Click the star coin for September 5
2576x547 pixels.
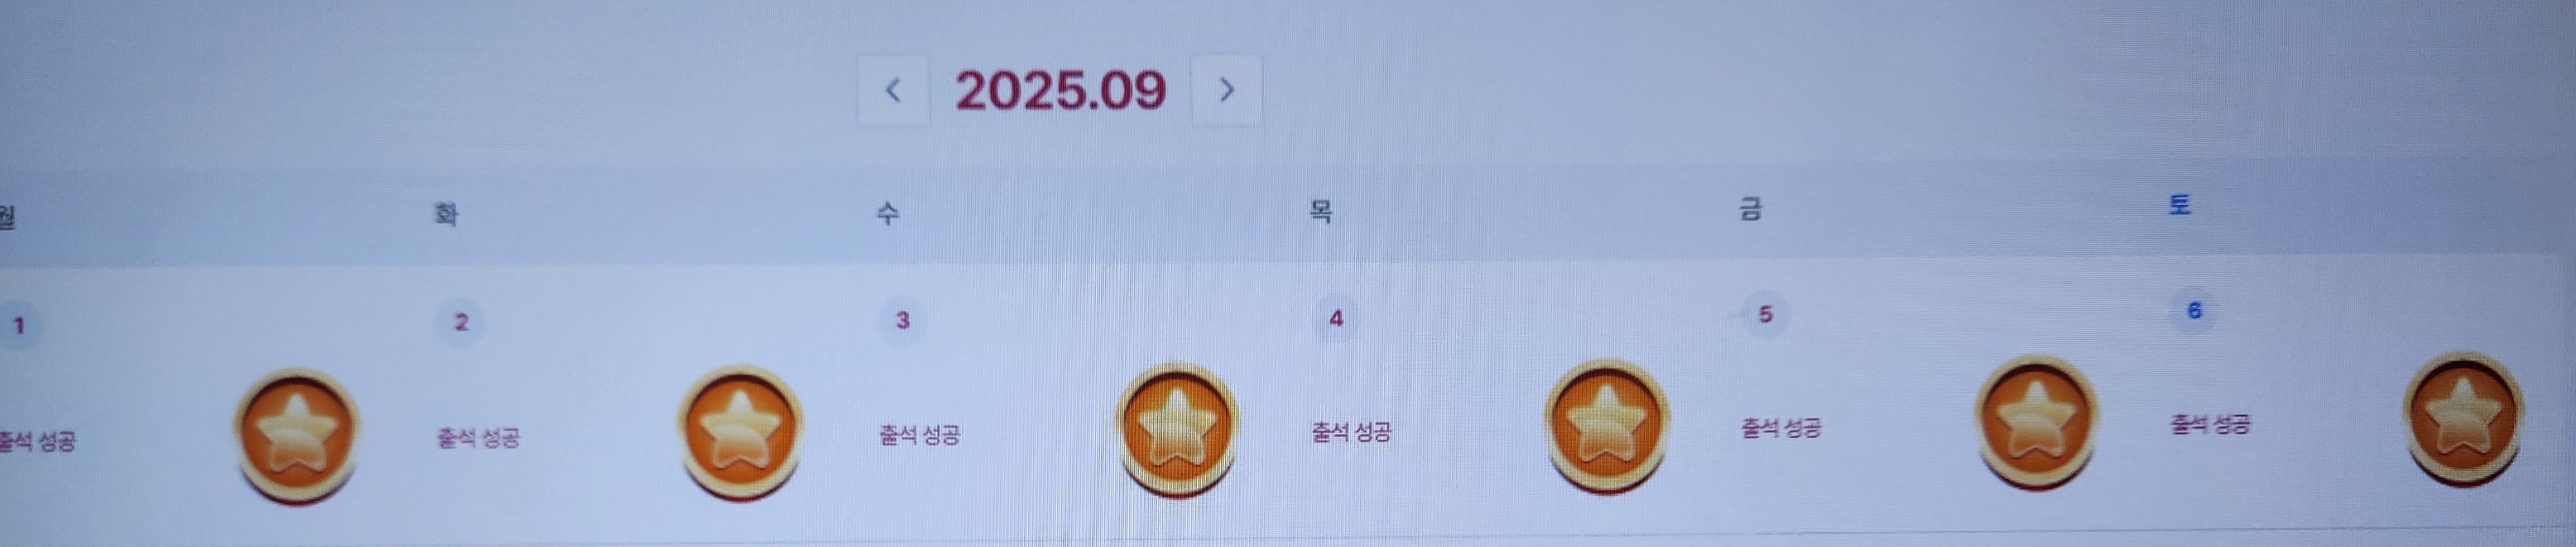[2036, 421]
